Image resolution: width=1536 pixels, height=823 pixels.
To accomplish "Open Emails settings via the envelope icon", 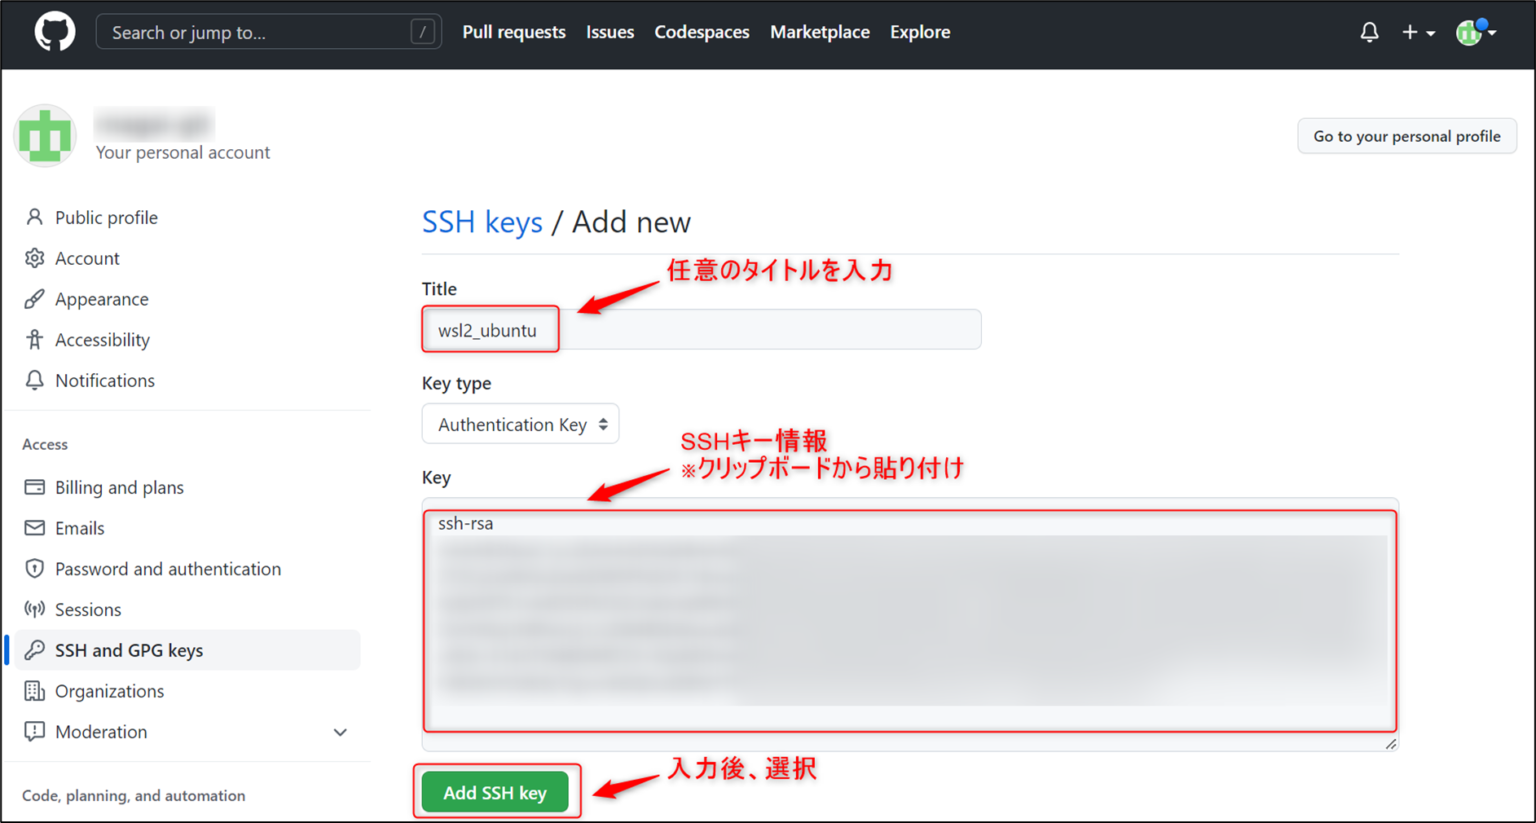I will (35, 528).
